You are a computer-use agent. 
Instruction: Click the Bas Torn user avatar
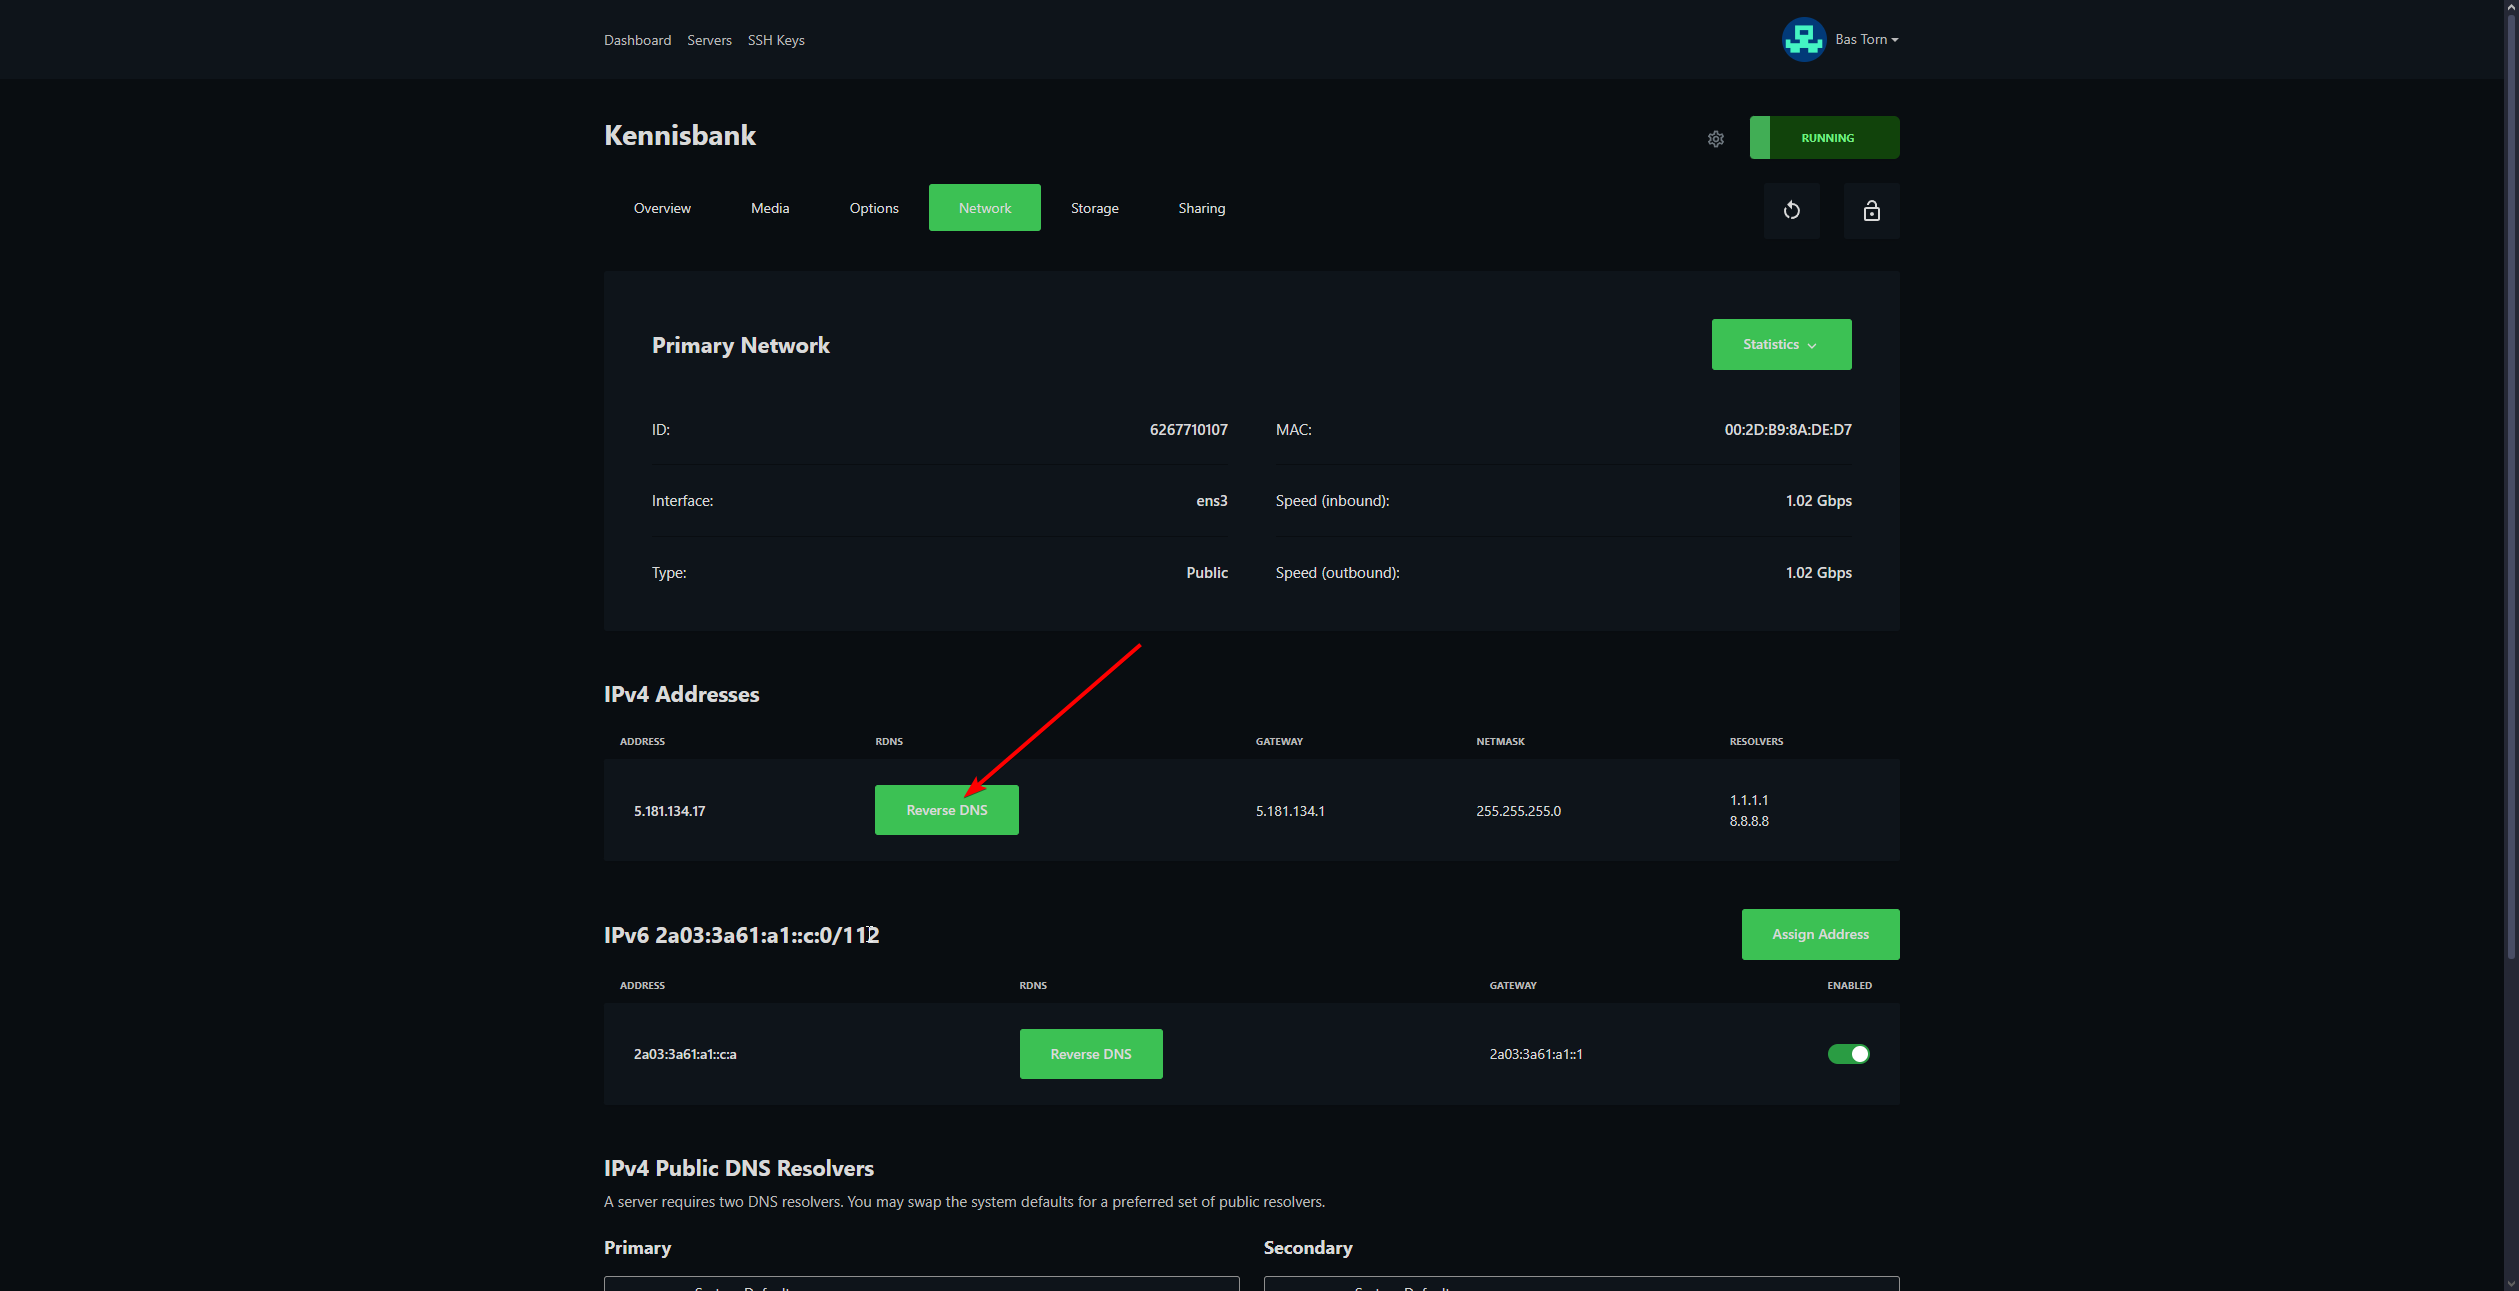tap(1803, 40)
